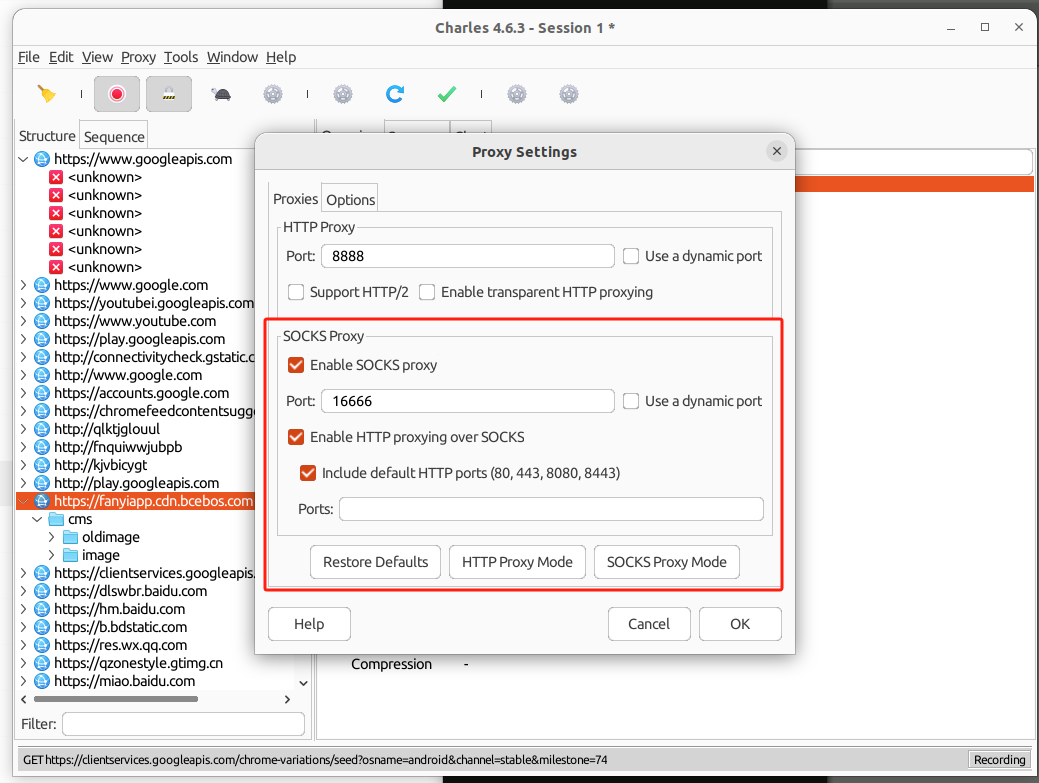Click tree scroll-right arrow
Viewport: 1039px width, 783px height.
click(x=287, y=700)
